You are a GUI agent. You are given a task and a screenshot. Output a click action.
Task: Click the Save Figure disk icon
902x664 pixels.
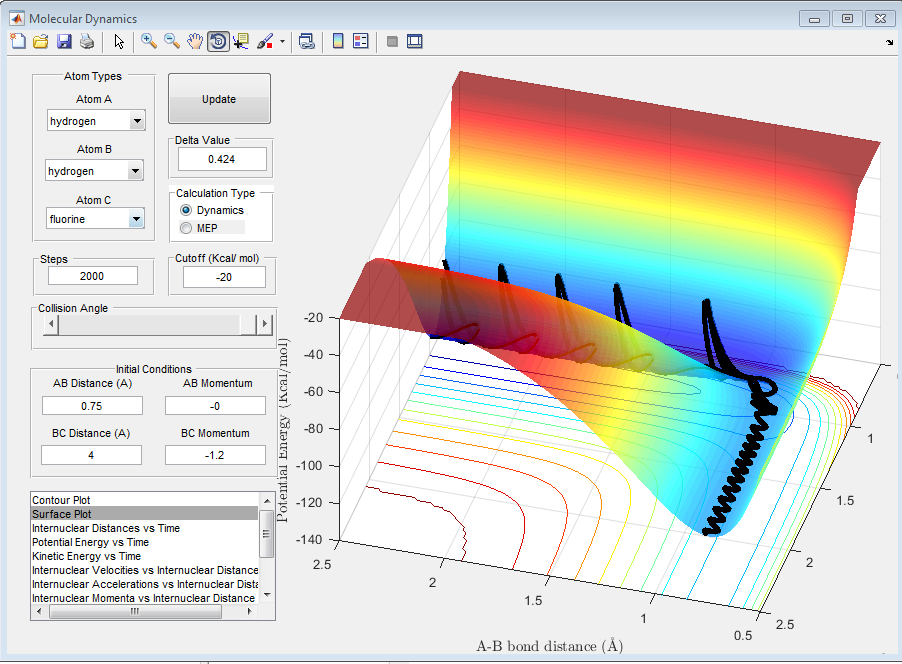pos(64,41)
